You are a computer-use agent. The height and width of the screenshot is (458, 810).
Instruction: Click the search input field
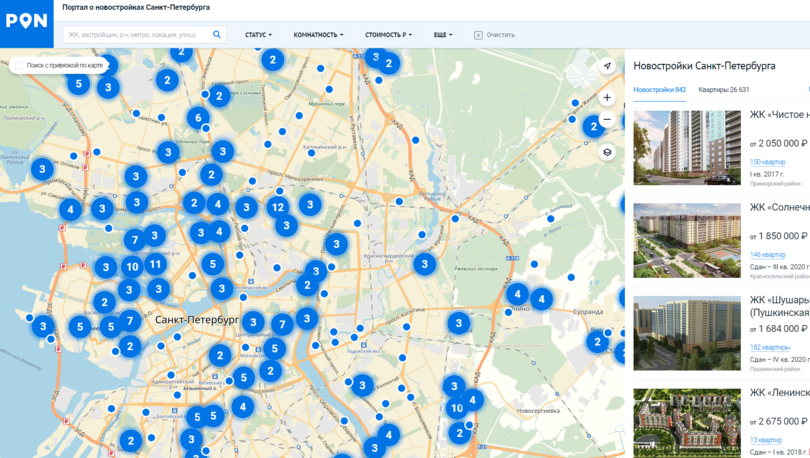(x=135, y=35)
